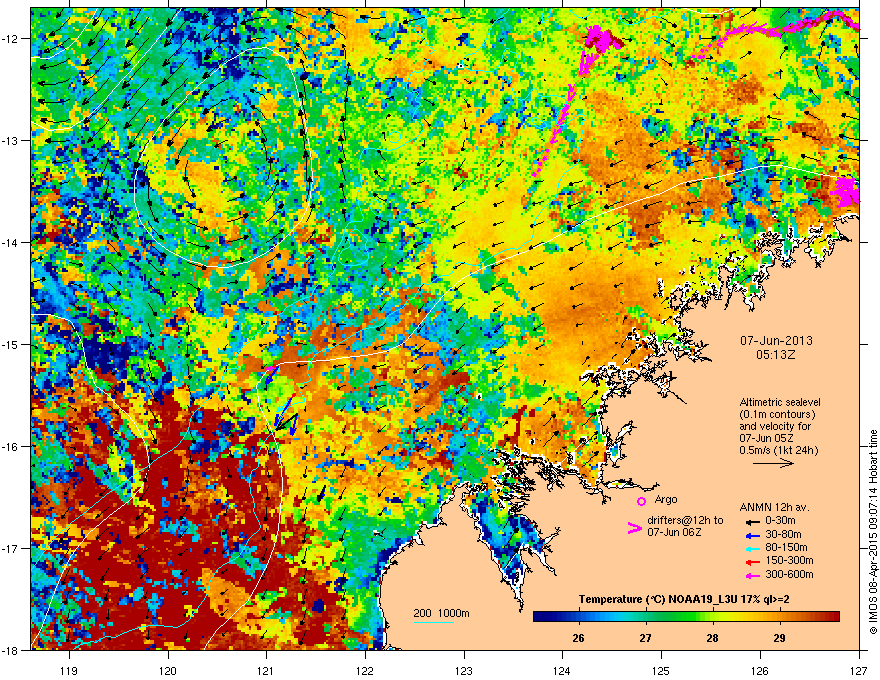Click the '200 1000m' isobath label
The image size is (880, 680).
click(442, 613)
